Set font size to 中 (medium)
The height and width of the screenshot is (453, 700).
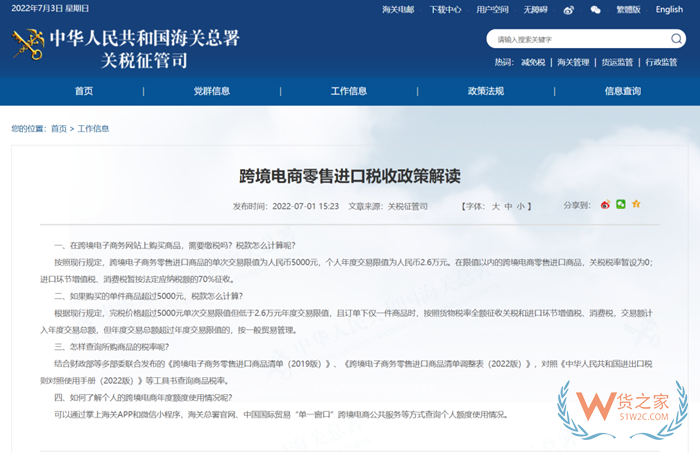tap(508, 207)
